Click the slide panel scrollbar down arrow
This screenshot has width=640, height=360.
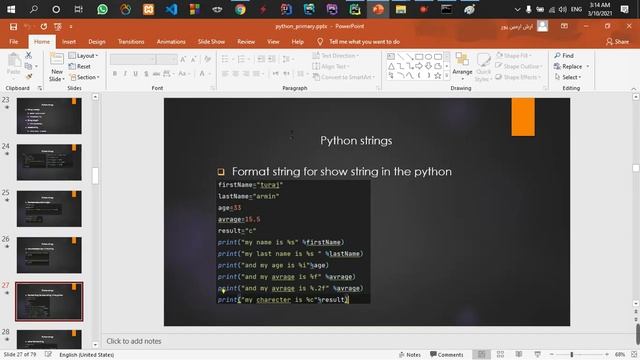point(95,344)
